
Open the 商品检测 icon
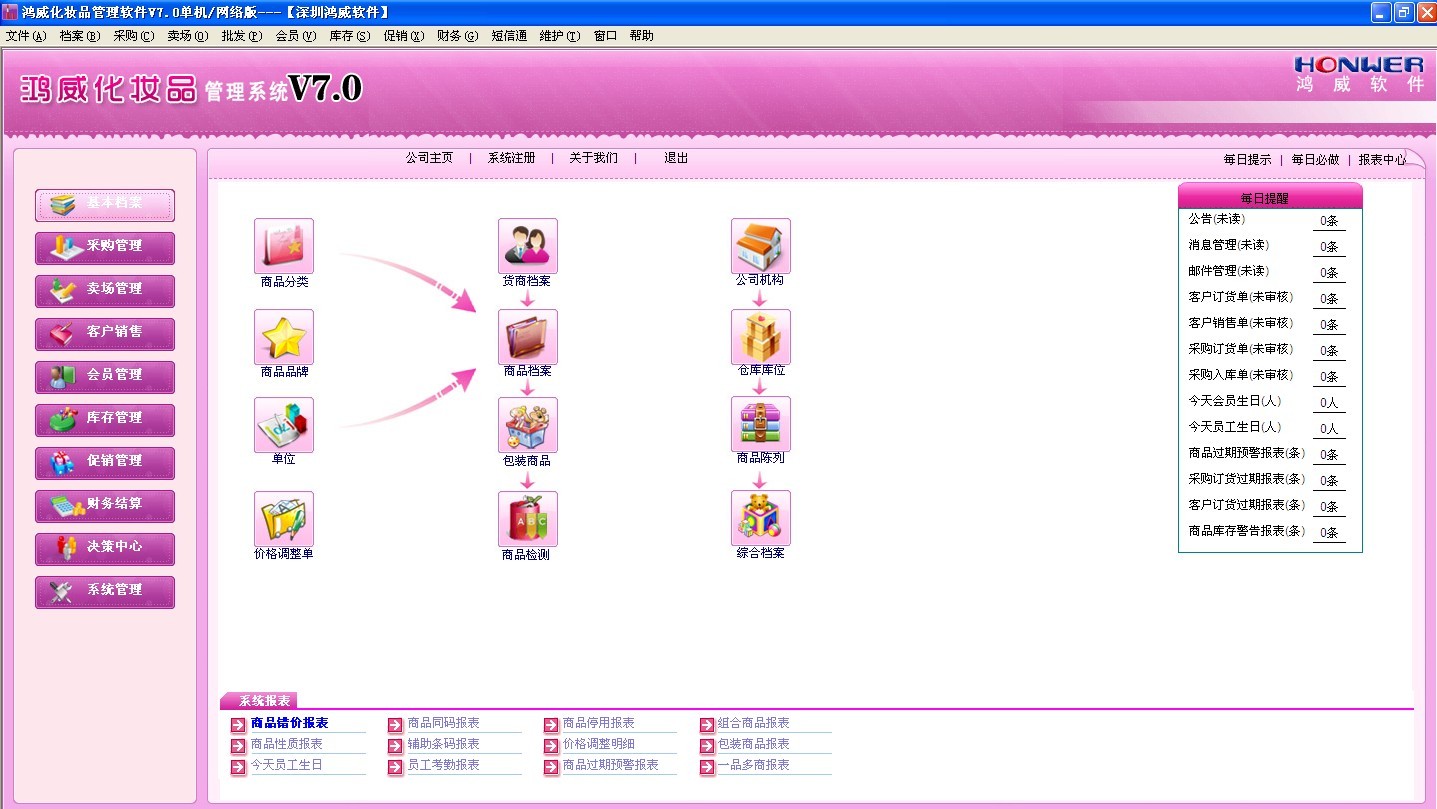[527, 519]
